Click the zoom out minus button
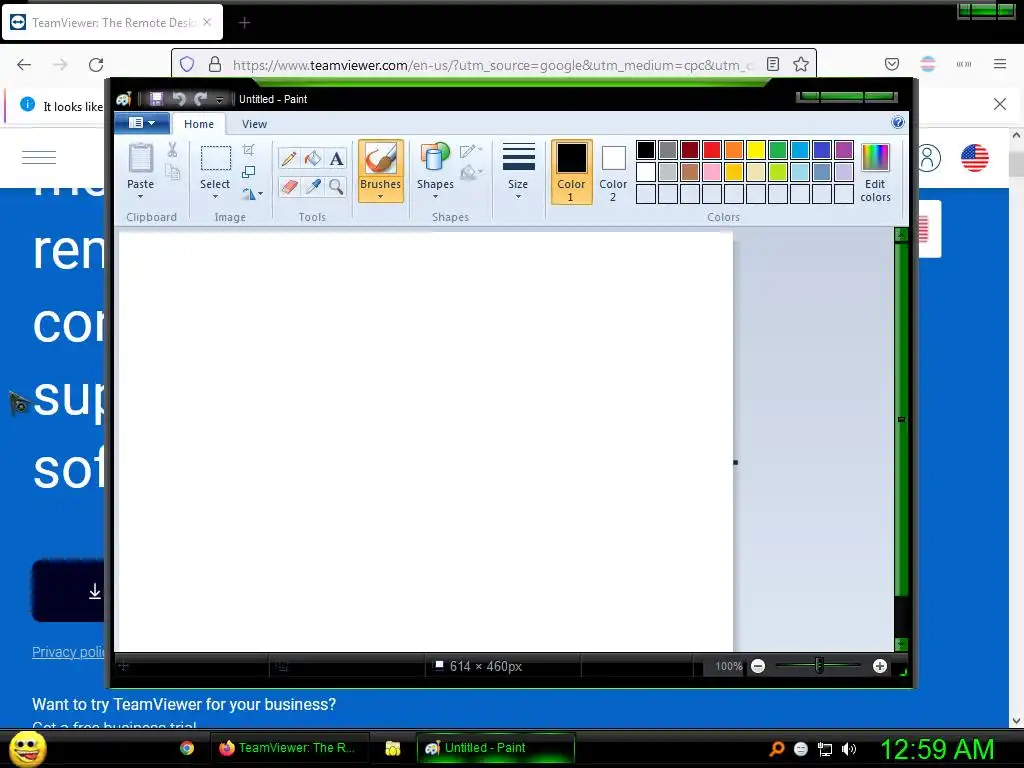Image resolution: width=1024 pixels, height=768 pixels. pyautogui.click(x=758, y=666)
